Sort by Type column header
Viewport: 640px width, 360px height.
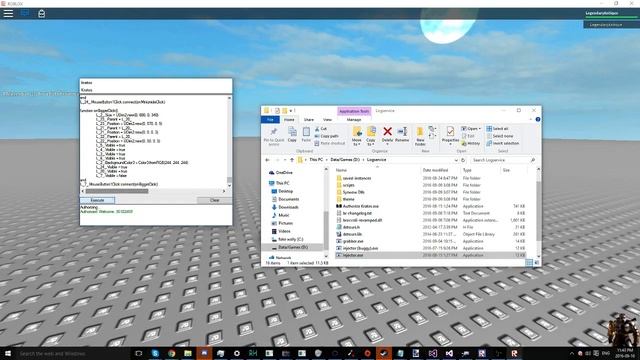coord(467,170)
